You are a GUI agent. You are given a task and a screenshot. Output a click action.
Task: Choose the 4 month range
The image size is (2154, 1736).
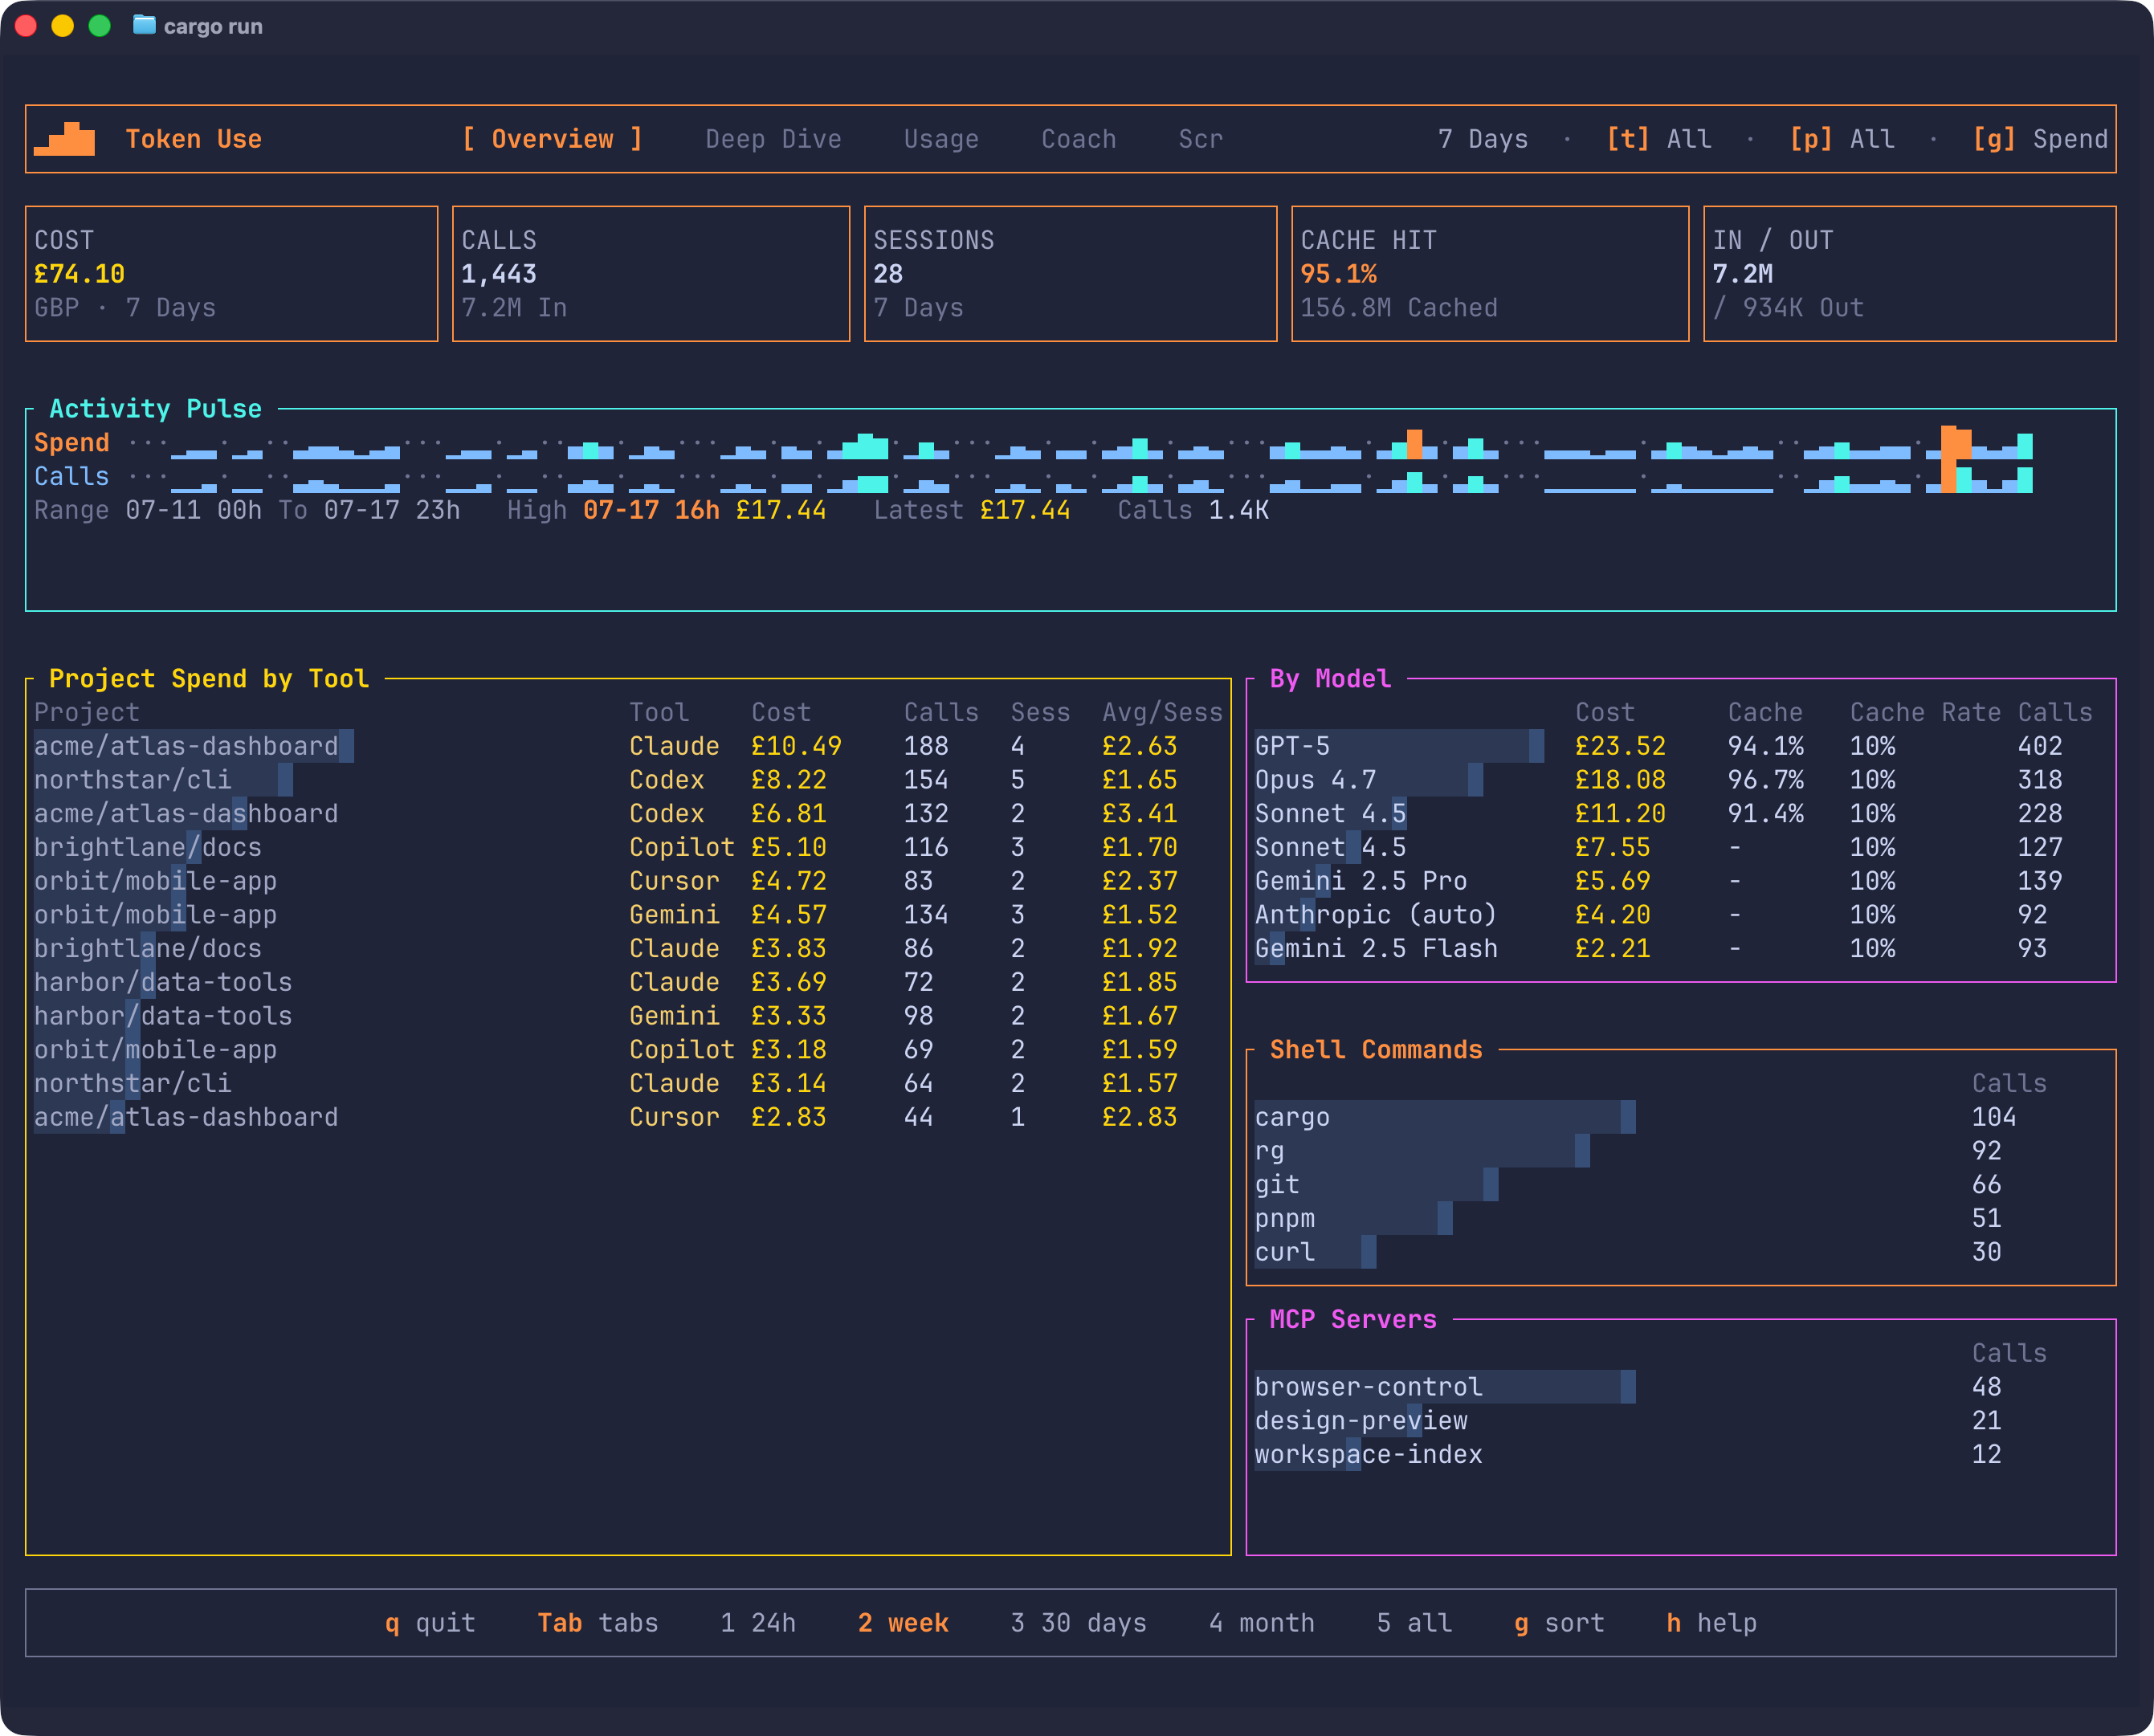(x=1262, y=1623)
